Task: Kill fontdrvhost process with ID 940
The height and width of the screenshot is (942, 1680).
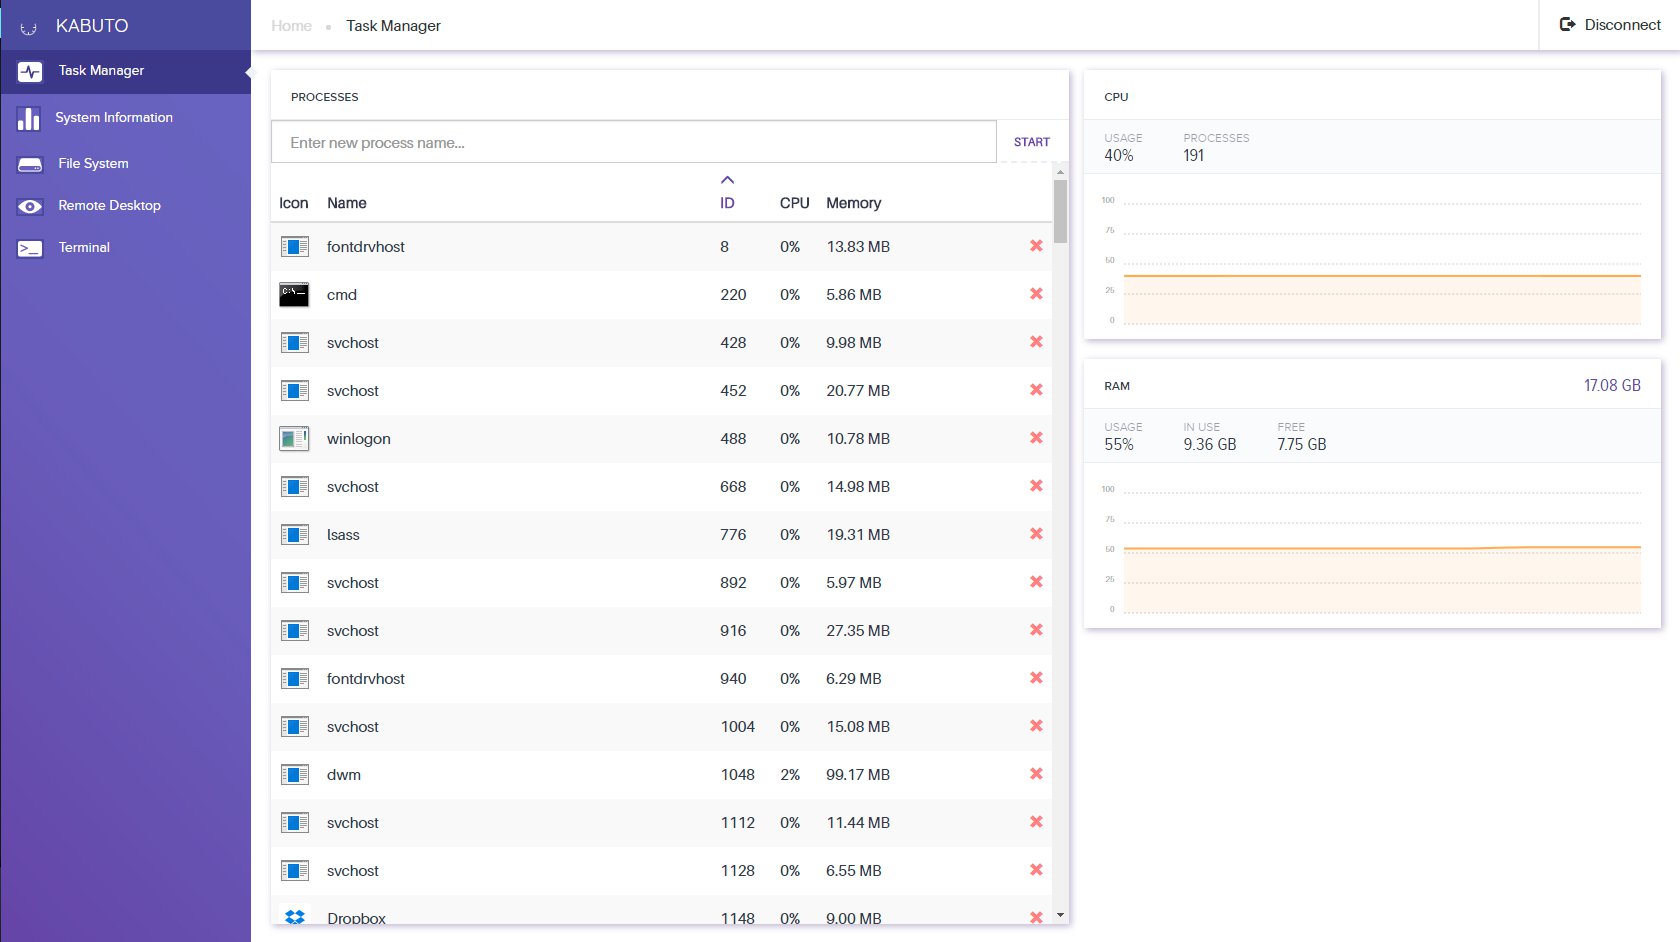Action: point(1036,678)
